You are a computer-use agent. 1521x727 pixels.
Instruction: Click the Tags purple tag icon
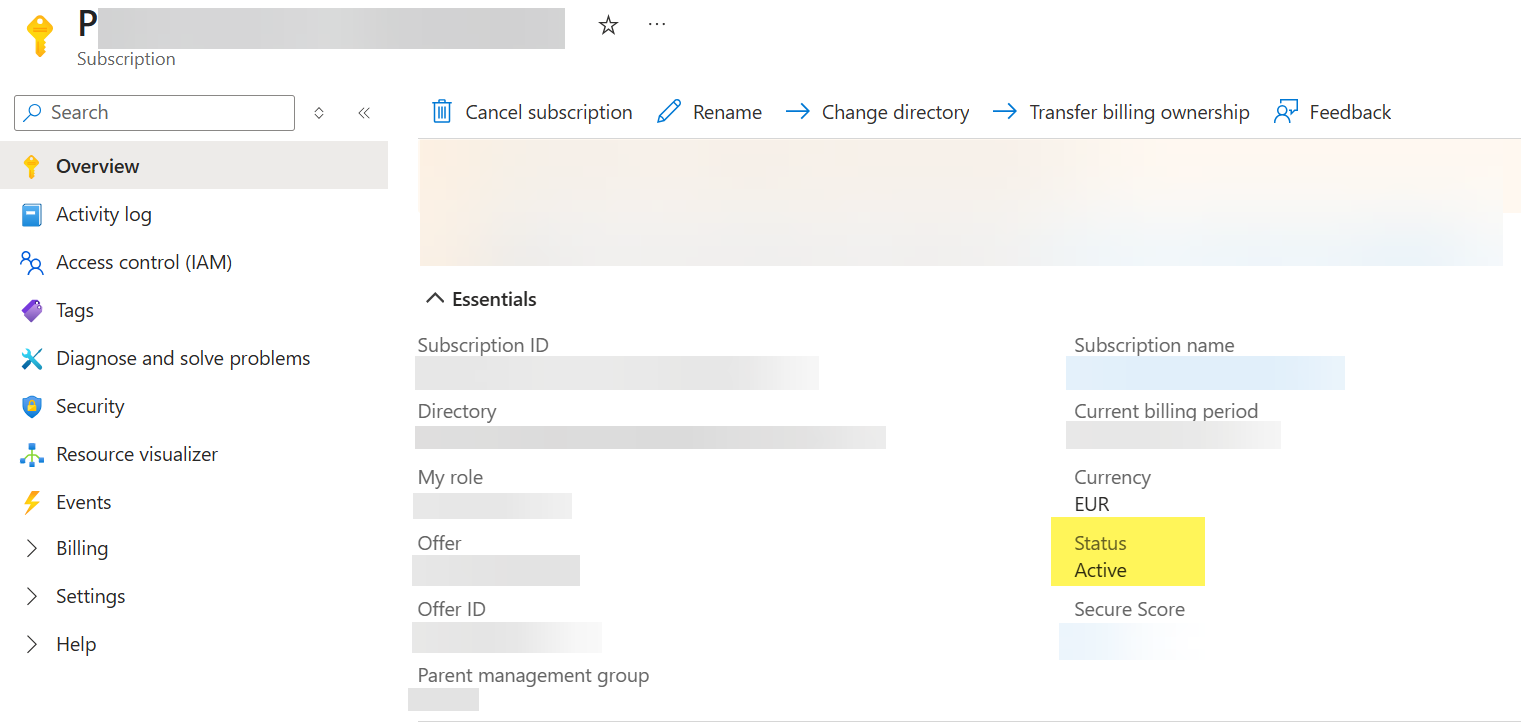click(32, 311)
